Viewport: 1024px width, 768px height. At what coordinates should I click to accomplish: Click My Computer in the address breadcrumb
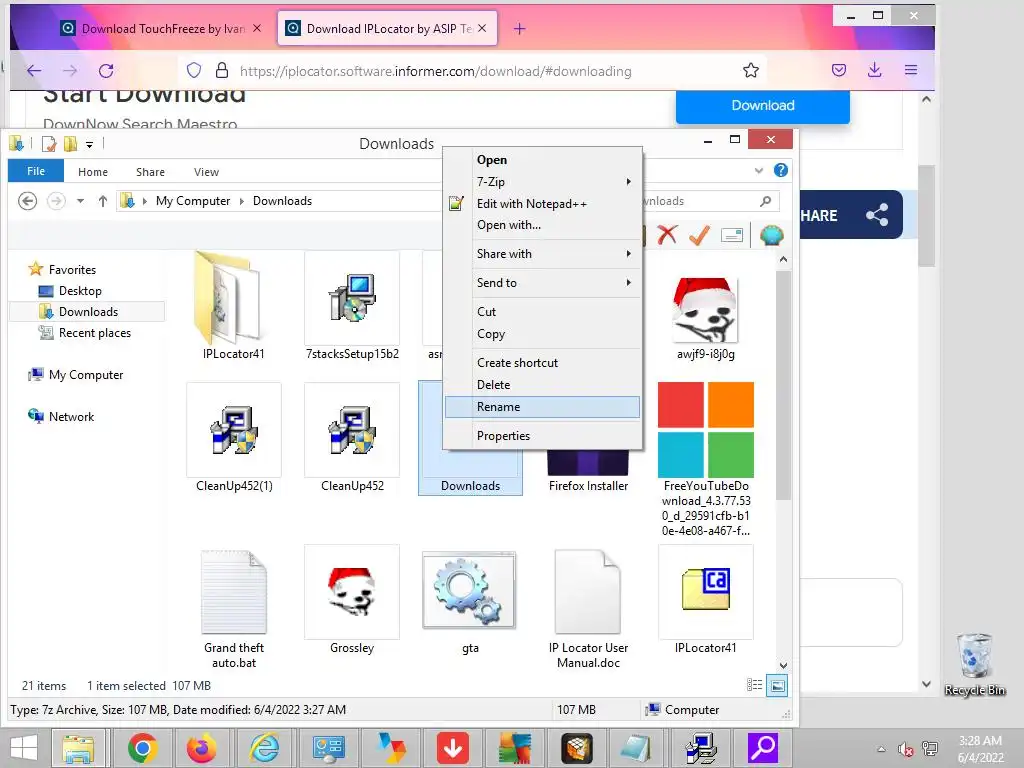(x=193, y=200)
